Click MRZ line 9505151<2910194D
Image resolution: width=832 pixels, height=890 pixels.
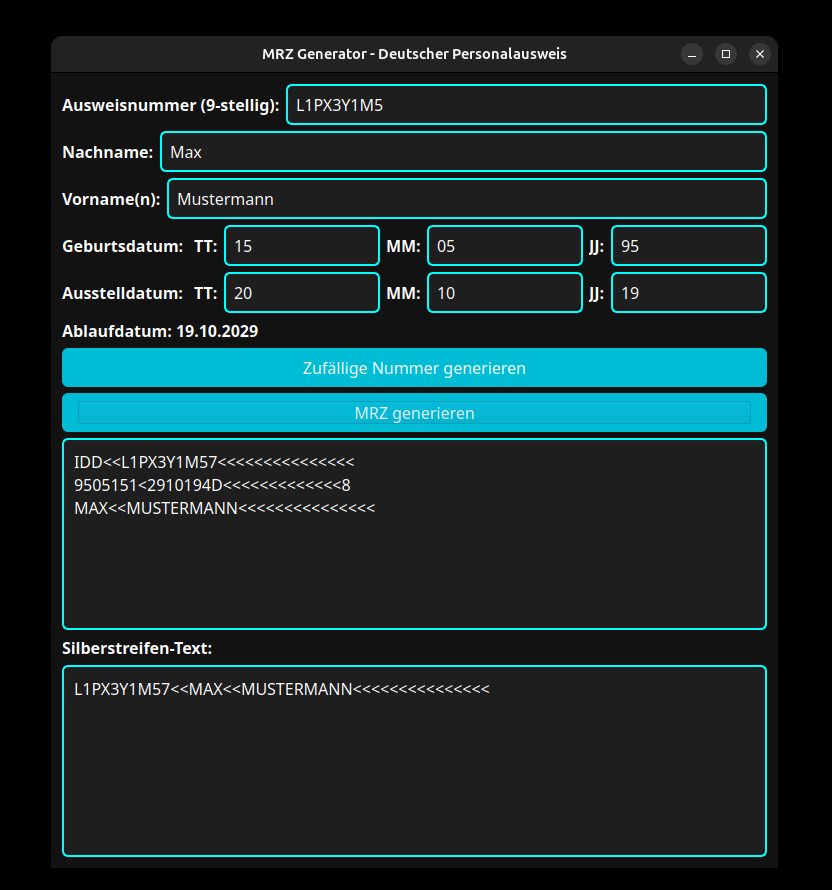click(212, 485)
